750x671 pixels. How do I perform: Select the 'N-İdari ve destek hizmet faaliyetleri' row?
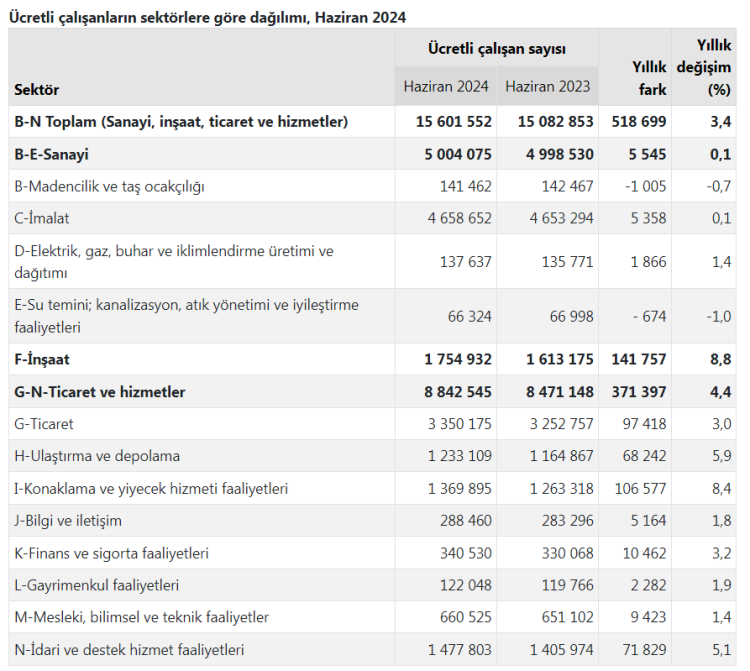click(x=129, y=650)
